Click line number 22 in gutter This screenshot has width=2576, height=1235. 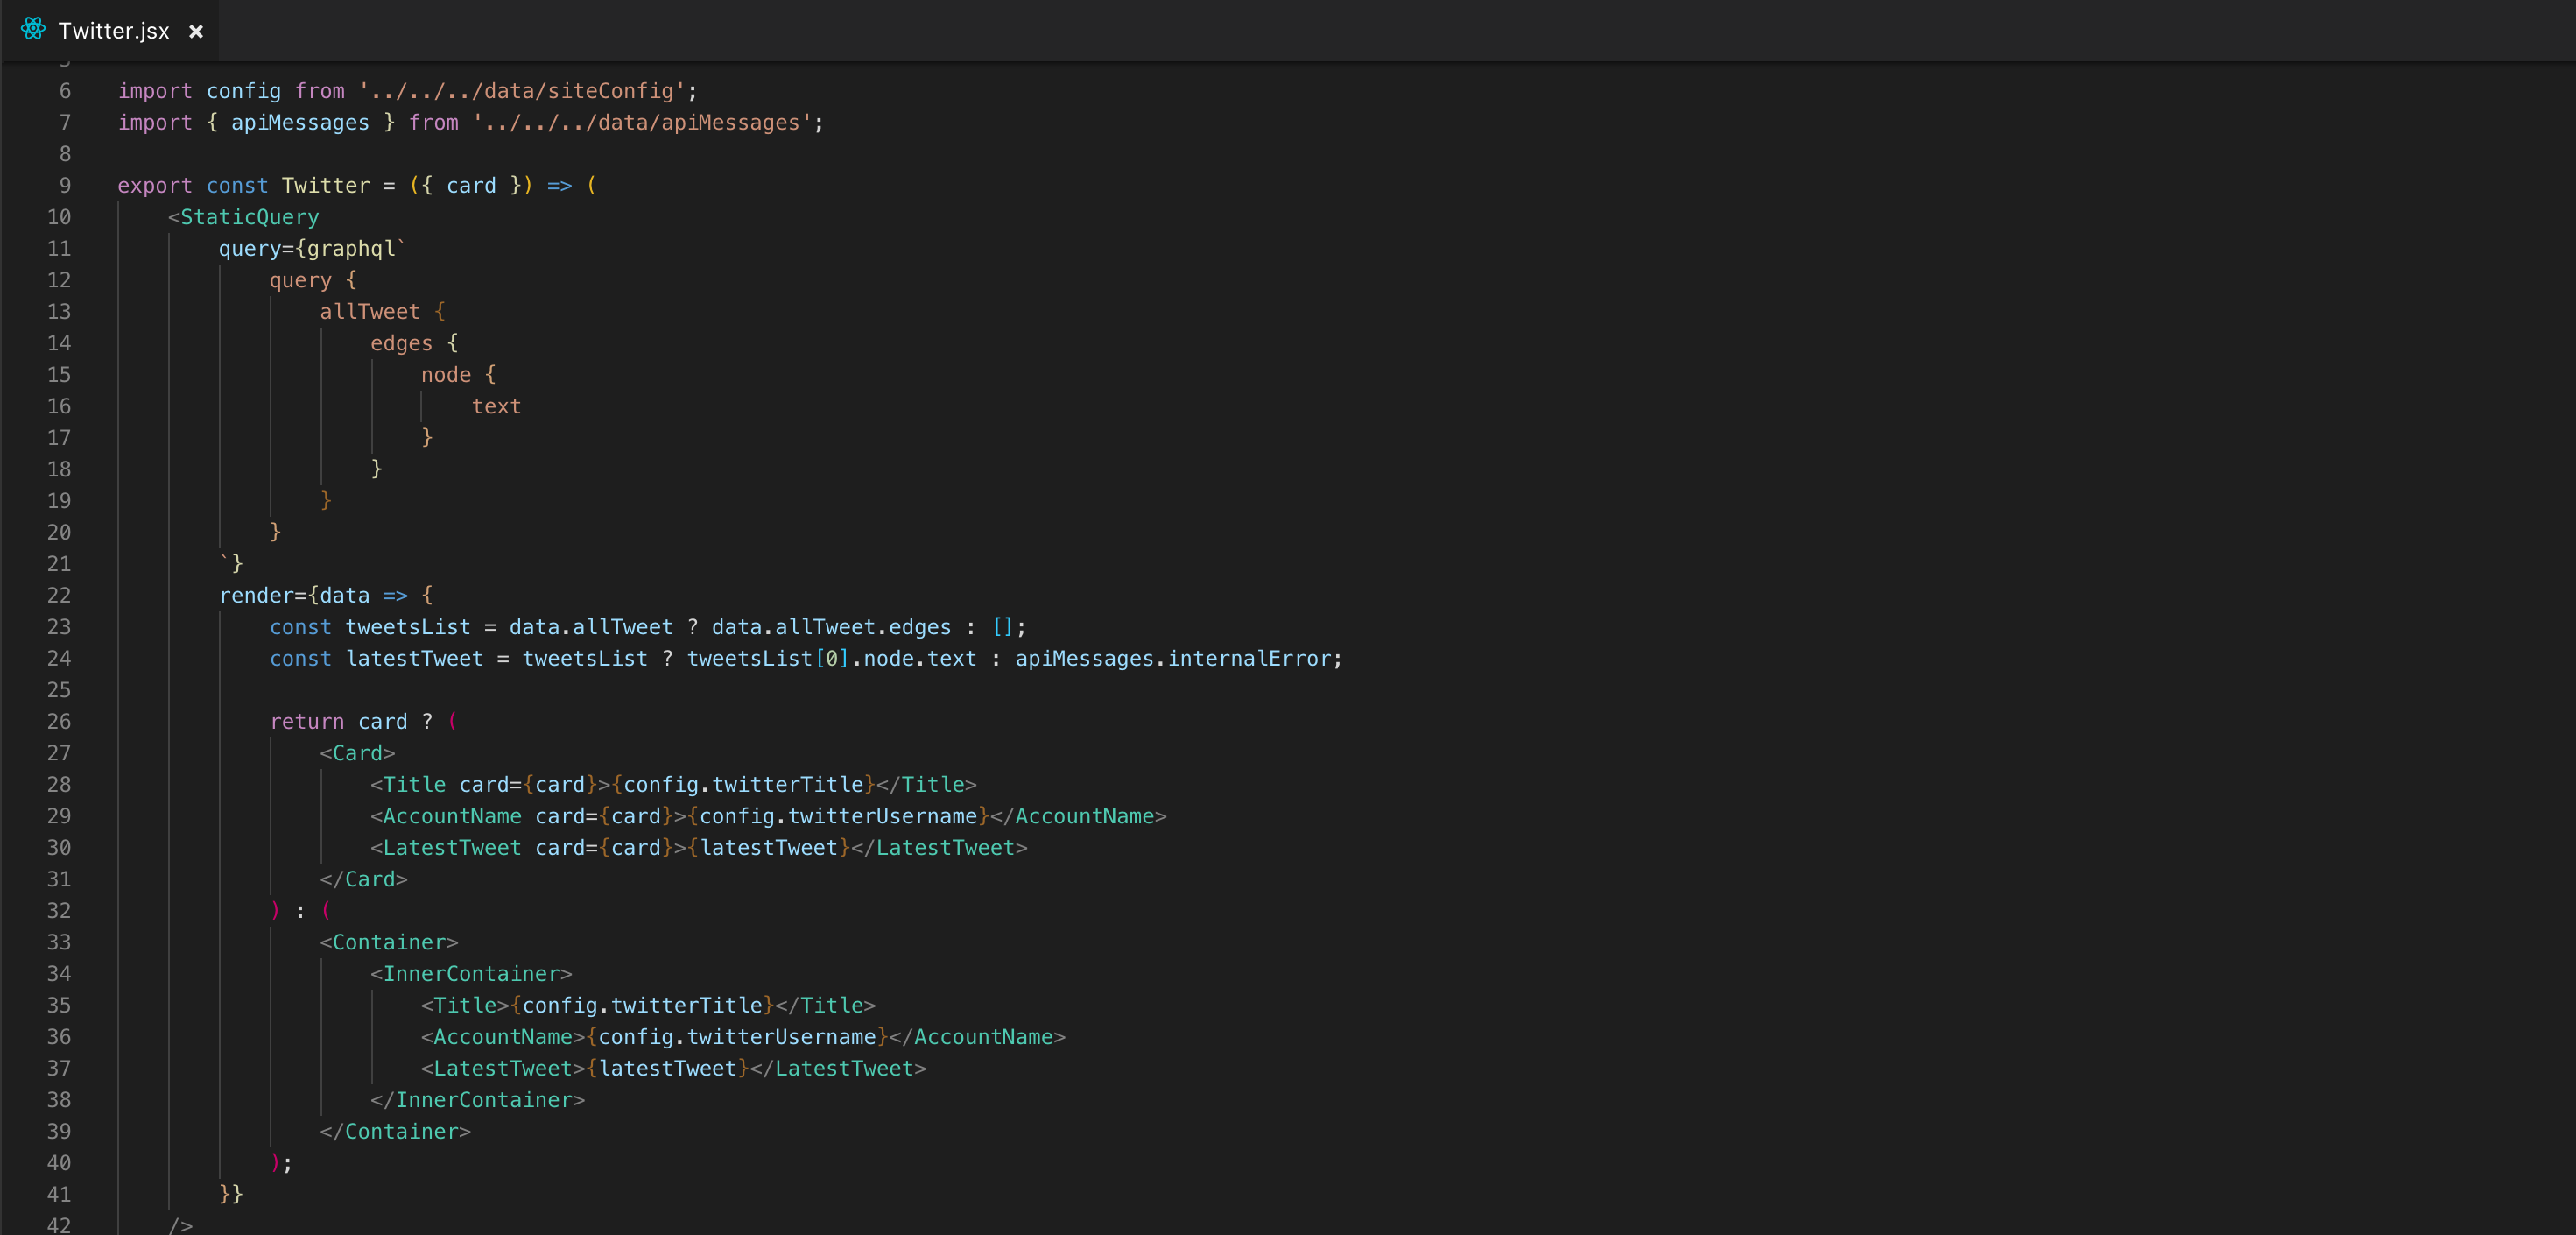pos(59,596)
